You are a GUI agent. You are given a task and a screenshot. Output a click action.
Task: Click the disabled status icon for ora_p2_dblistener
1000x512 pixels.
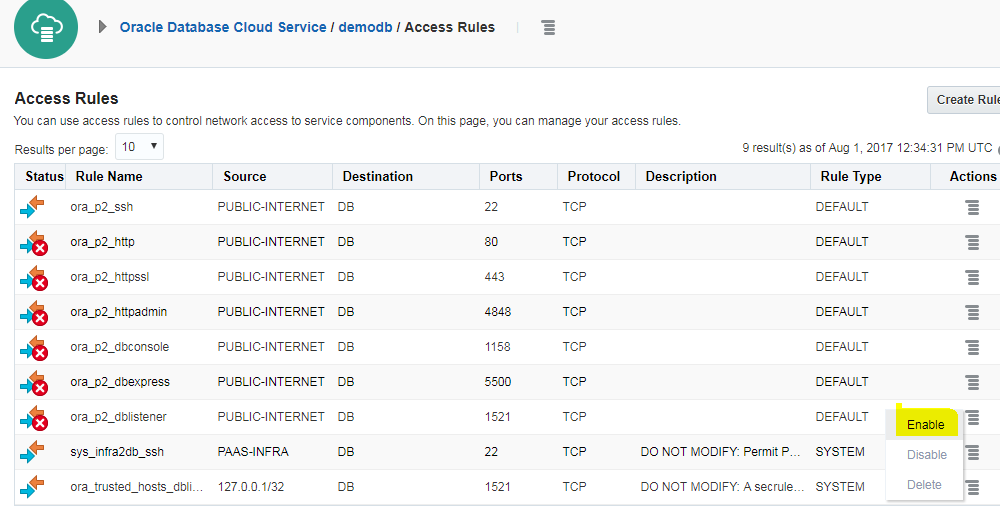34,417
